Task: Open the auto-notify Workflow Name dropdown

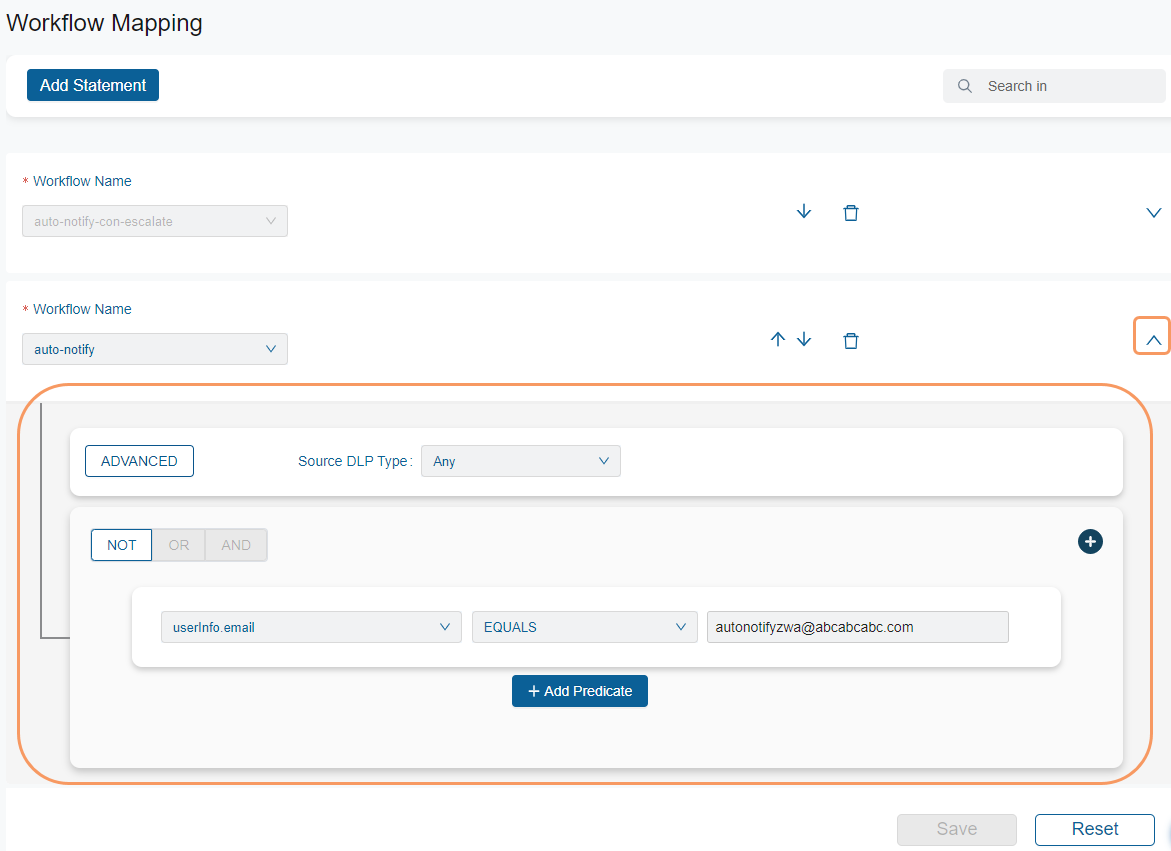Action: (x=155, y=349)
